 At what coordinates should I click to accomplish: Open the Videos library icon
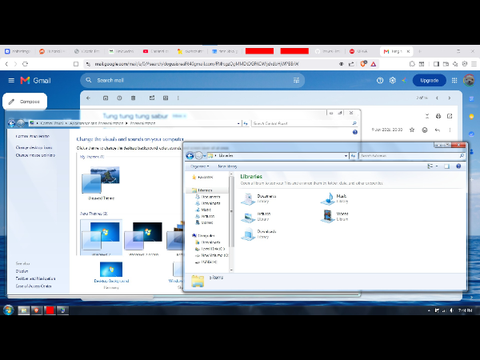pos(328,217)
